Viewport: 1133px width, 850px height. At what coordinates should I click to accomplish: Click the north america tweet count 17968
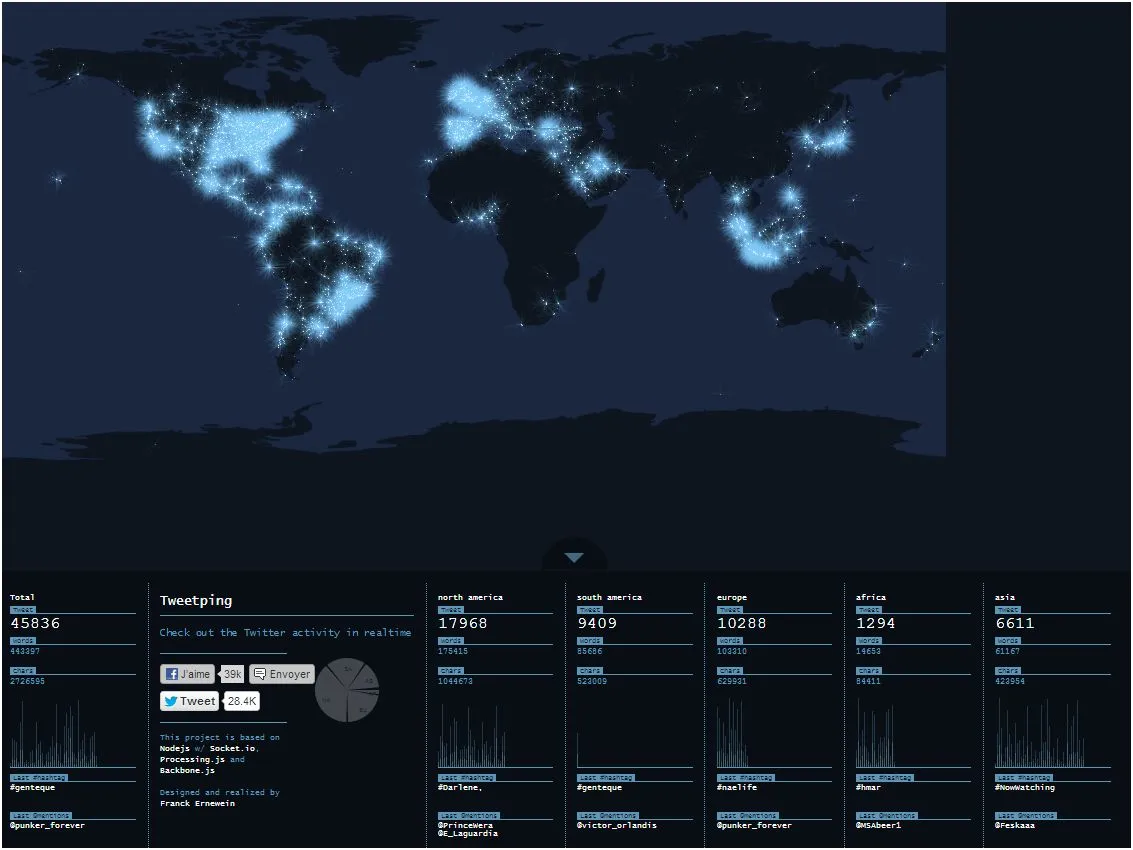coord(462,623)
